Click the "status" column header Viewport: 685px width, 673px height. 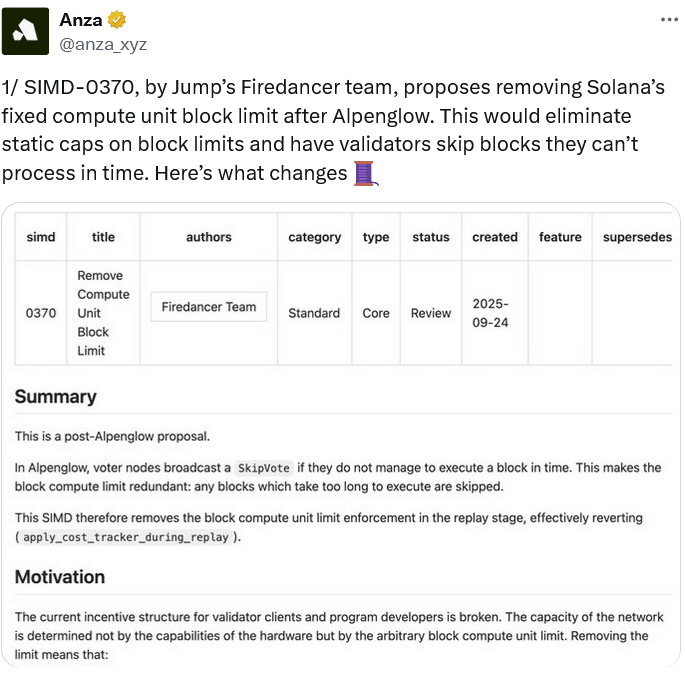coord(431,237)
